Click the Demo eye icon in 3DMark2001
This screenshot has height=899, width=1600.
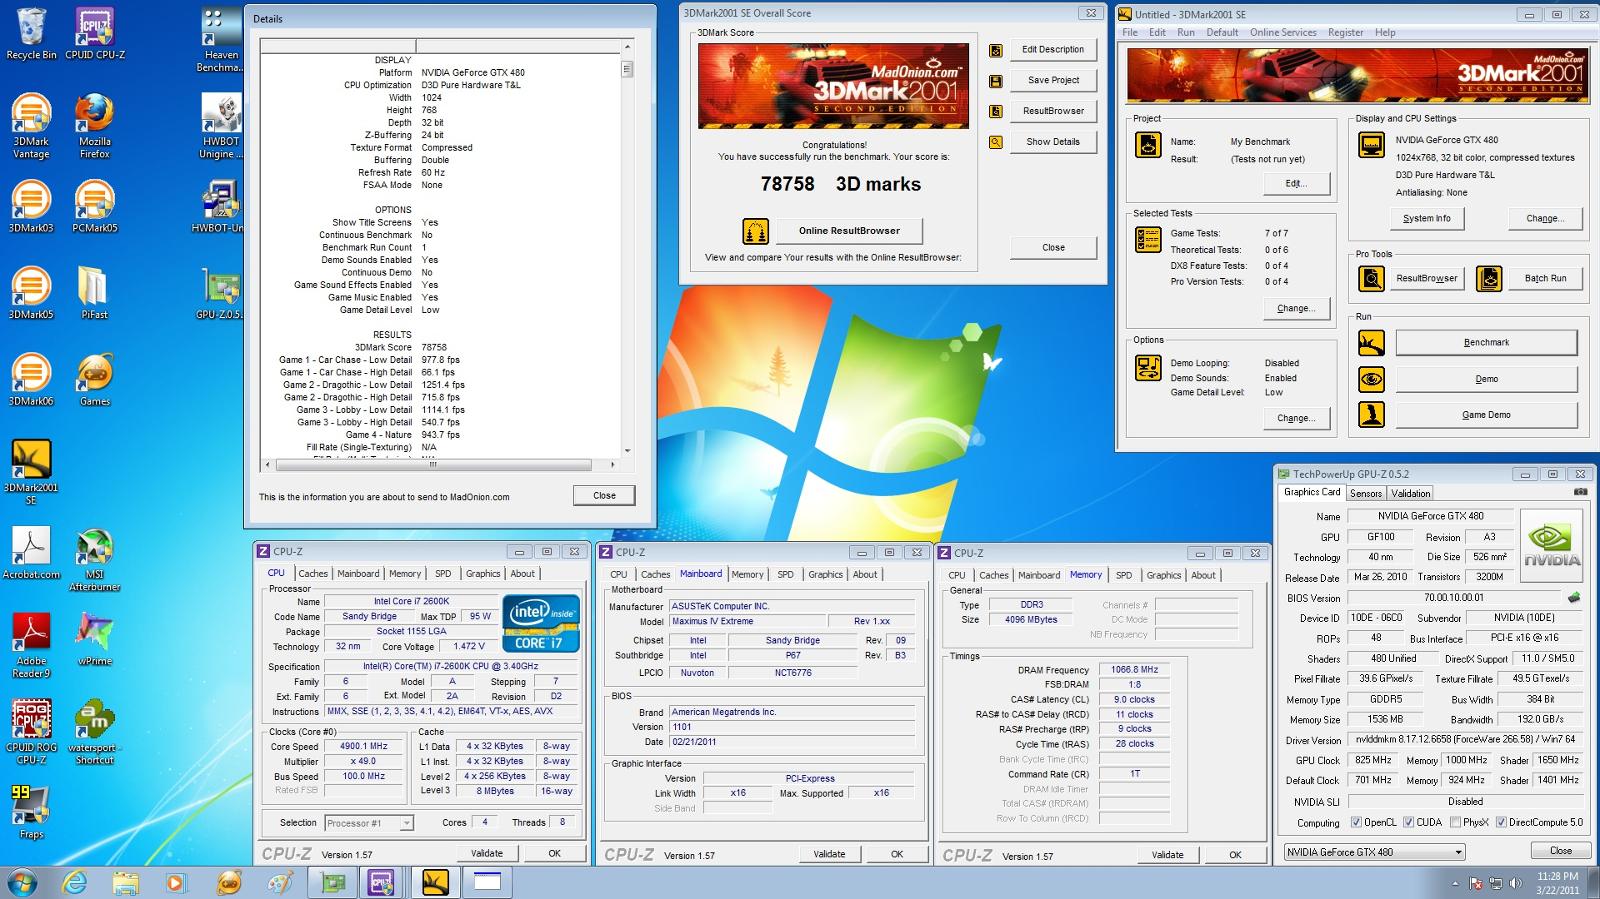pyautogui.click(x=1371, y=379)
